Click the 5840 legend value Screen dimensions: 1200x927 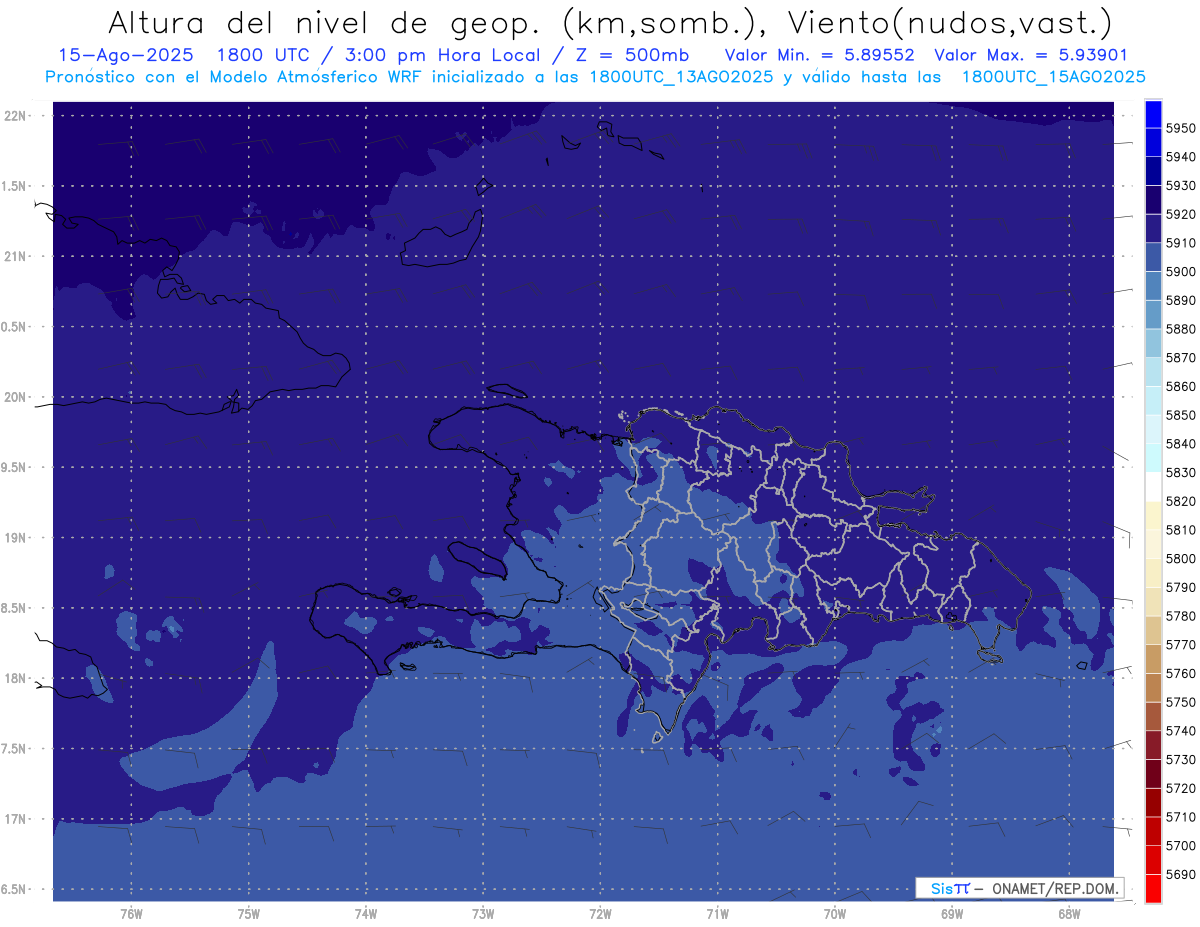pyautogui.click(x=1180, y=444)
